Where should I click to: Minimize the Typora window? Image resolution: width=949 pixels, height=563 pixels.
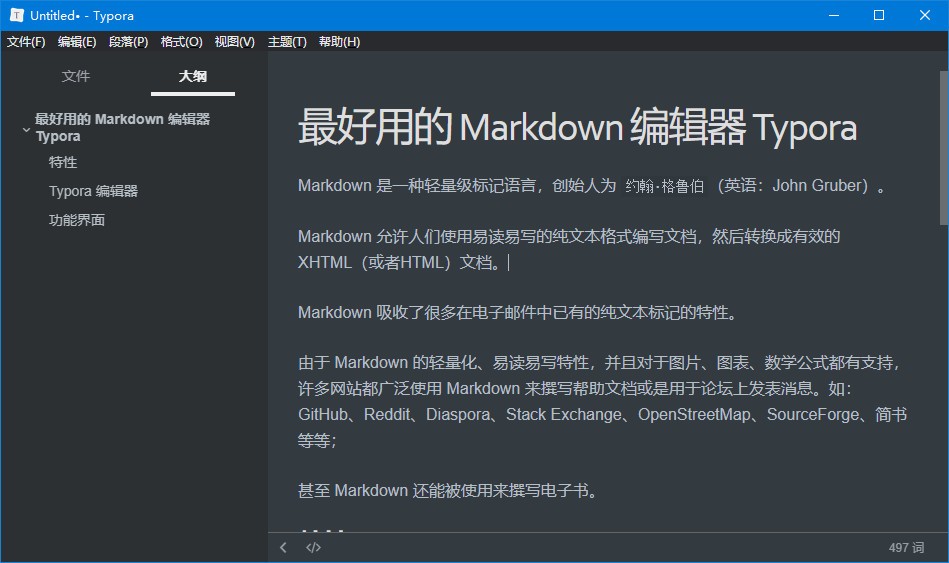coord(834,15)
